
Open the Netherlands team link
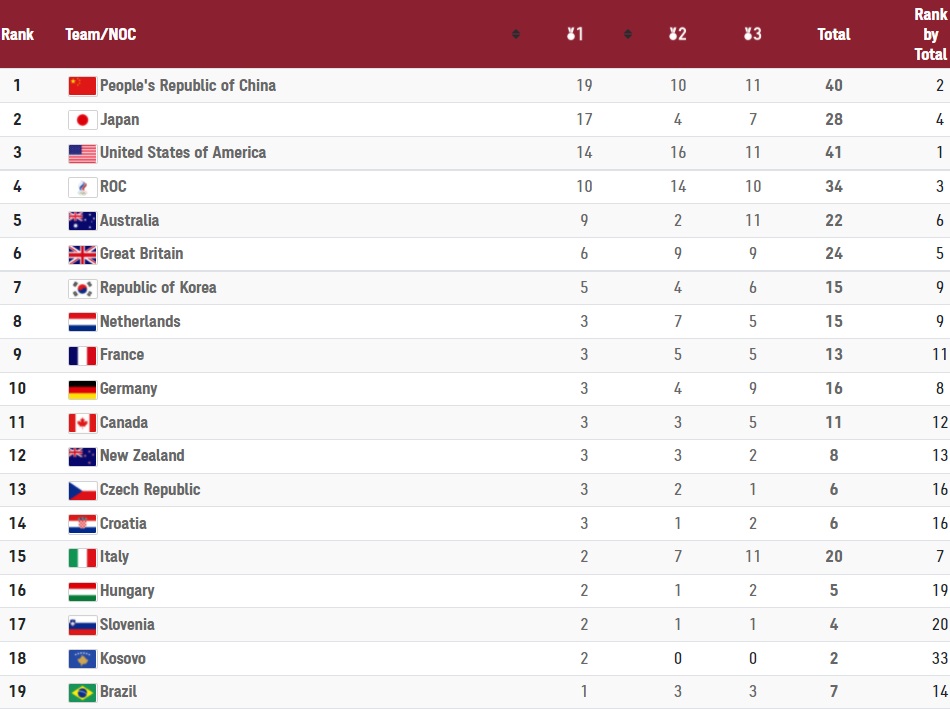(140, 321)
